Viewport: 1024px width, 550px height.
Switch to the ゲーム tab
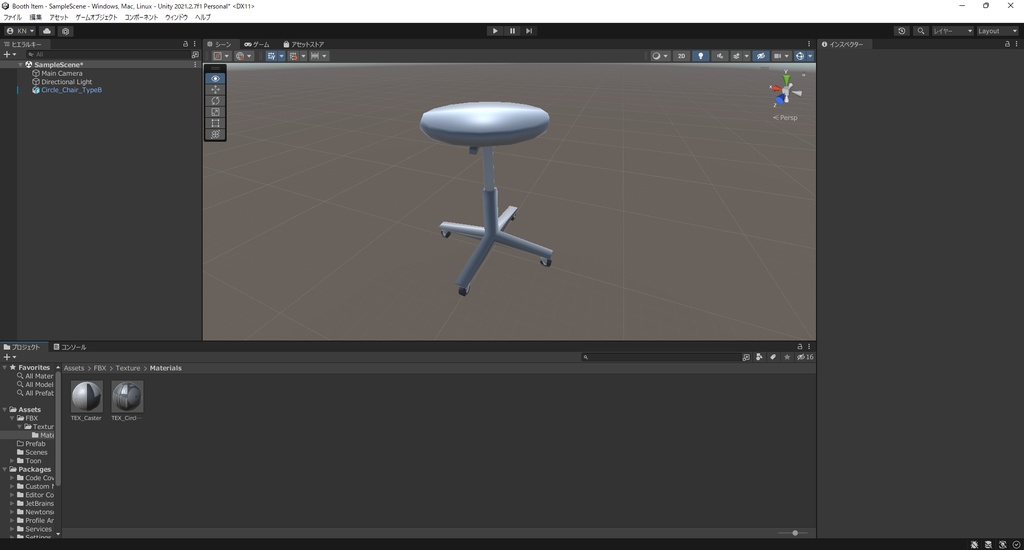pos(257,44)
